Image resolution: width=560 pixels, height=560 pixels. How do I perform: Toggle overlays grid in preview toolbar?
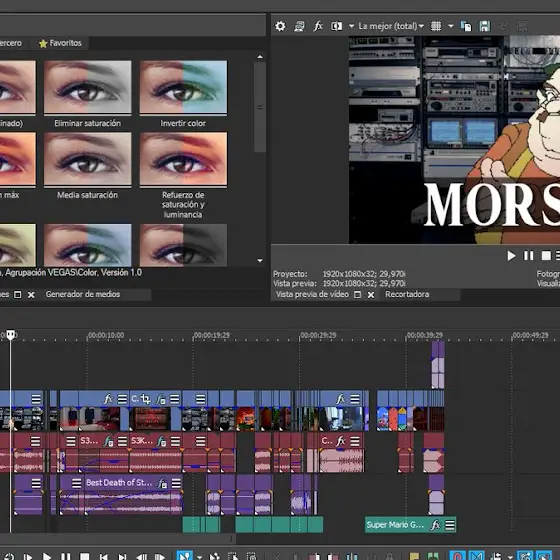click(436, 26)
